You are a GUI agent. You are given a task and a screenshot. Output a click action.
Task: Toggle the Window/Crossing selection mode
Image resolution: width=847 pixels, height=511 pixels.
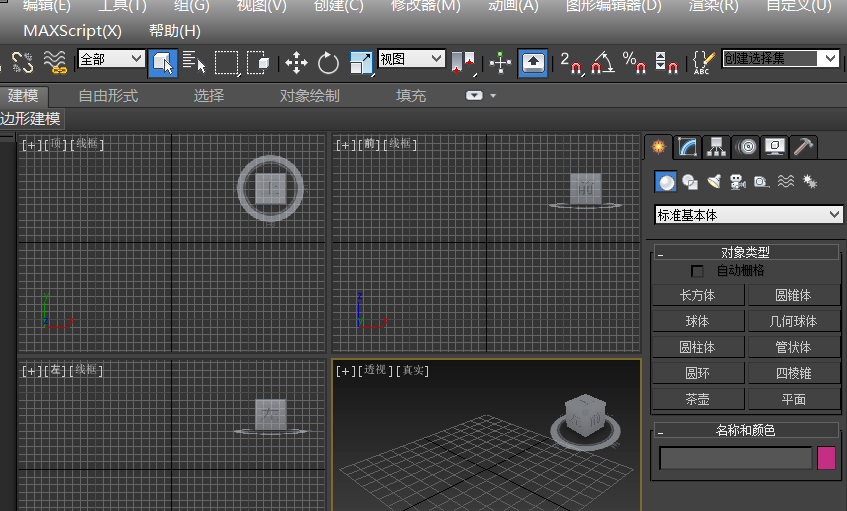pos(258,63)
